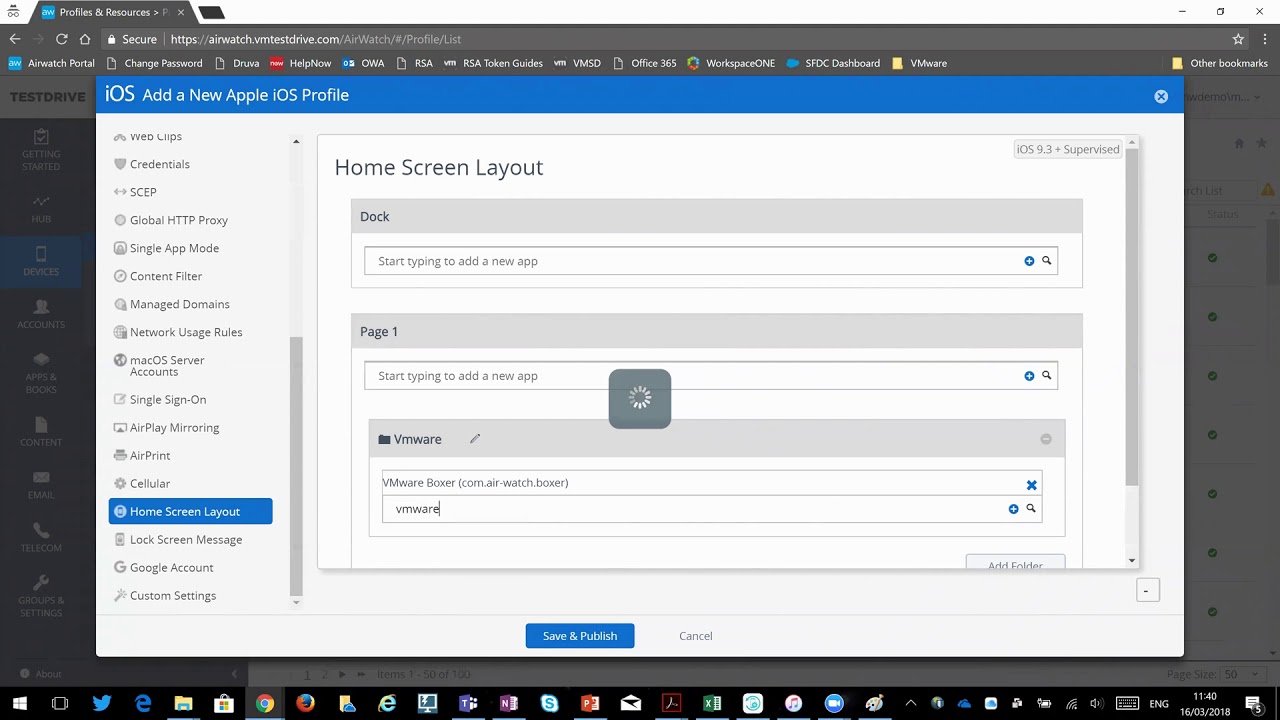The width and height of the screenshot is (1280, 720).
Task: Open Change Password bookmark
Action: click(x=154, y=63)
